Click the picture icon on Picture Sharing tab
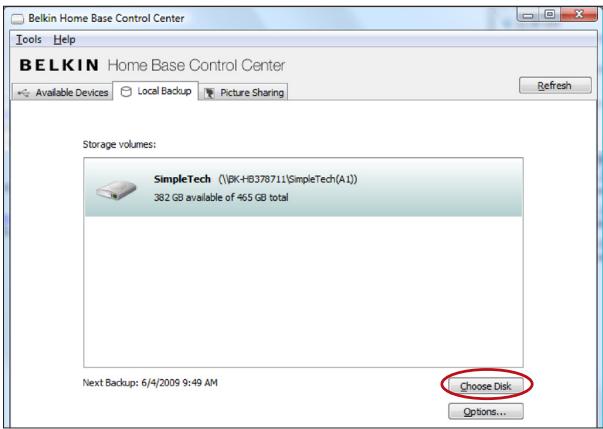603x429 pixels. (210, 93)
